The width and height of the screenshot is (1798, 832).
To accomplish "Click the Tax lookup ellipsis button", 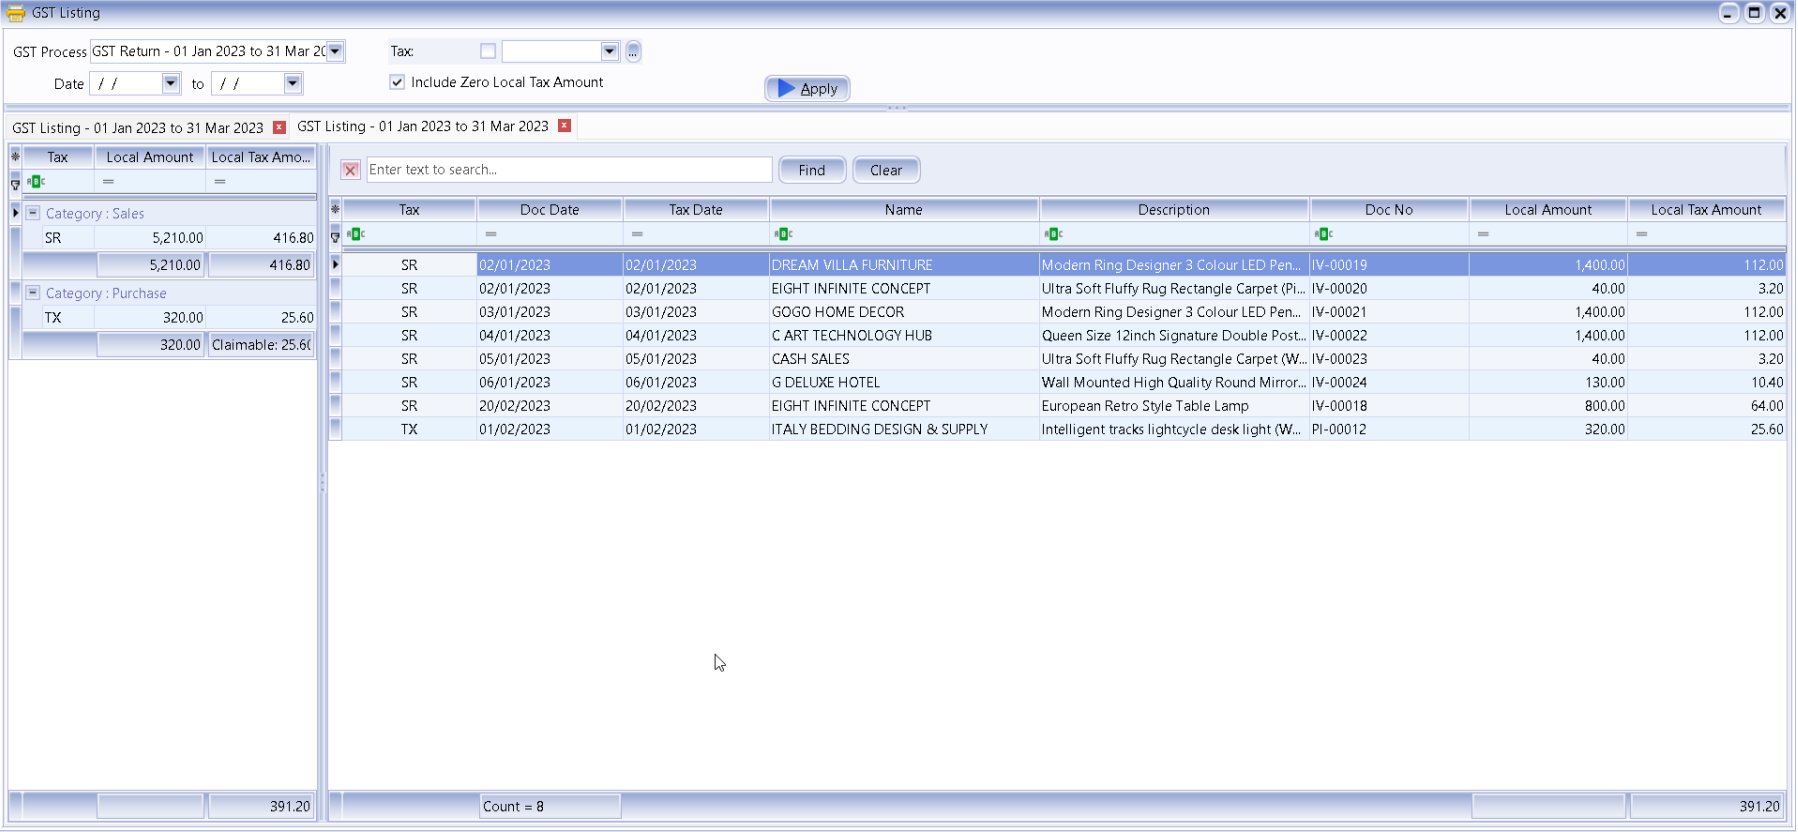I will tap(633, 52).
